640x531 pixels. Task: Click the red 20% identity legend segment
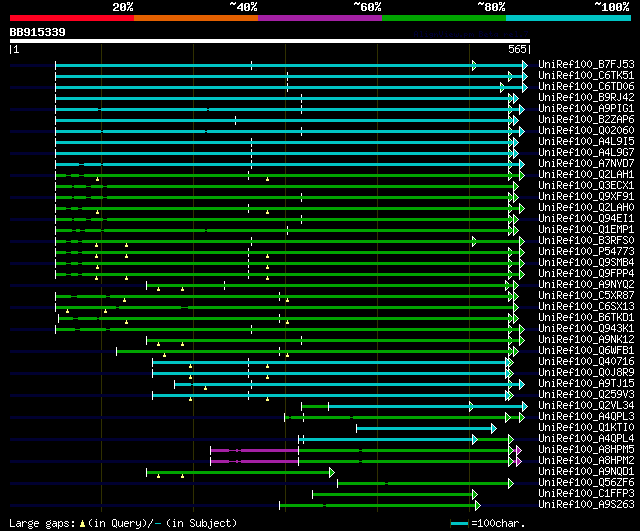tap(72, 18)
